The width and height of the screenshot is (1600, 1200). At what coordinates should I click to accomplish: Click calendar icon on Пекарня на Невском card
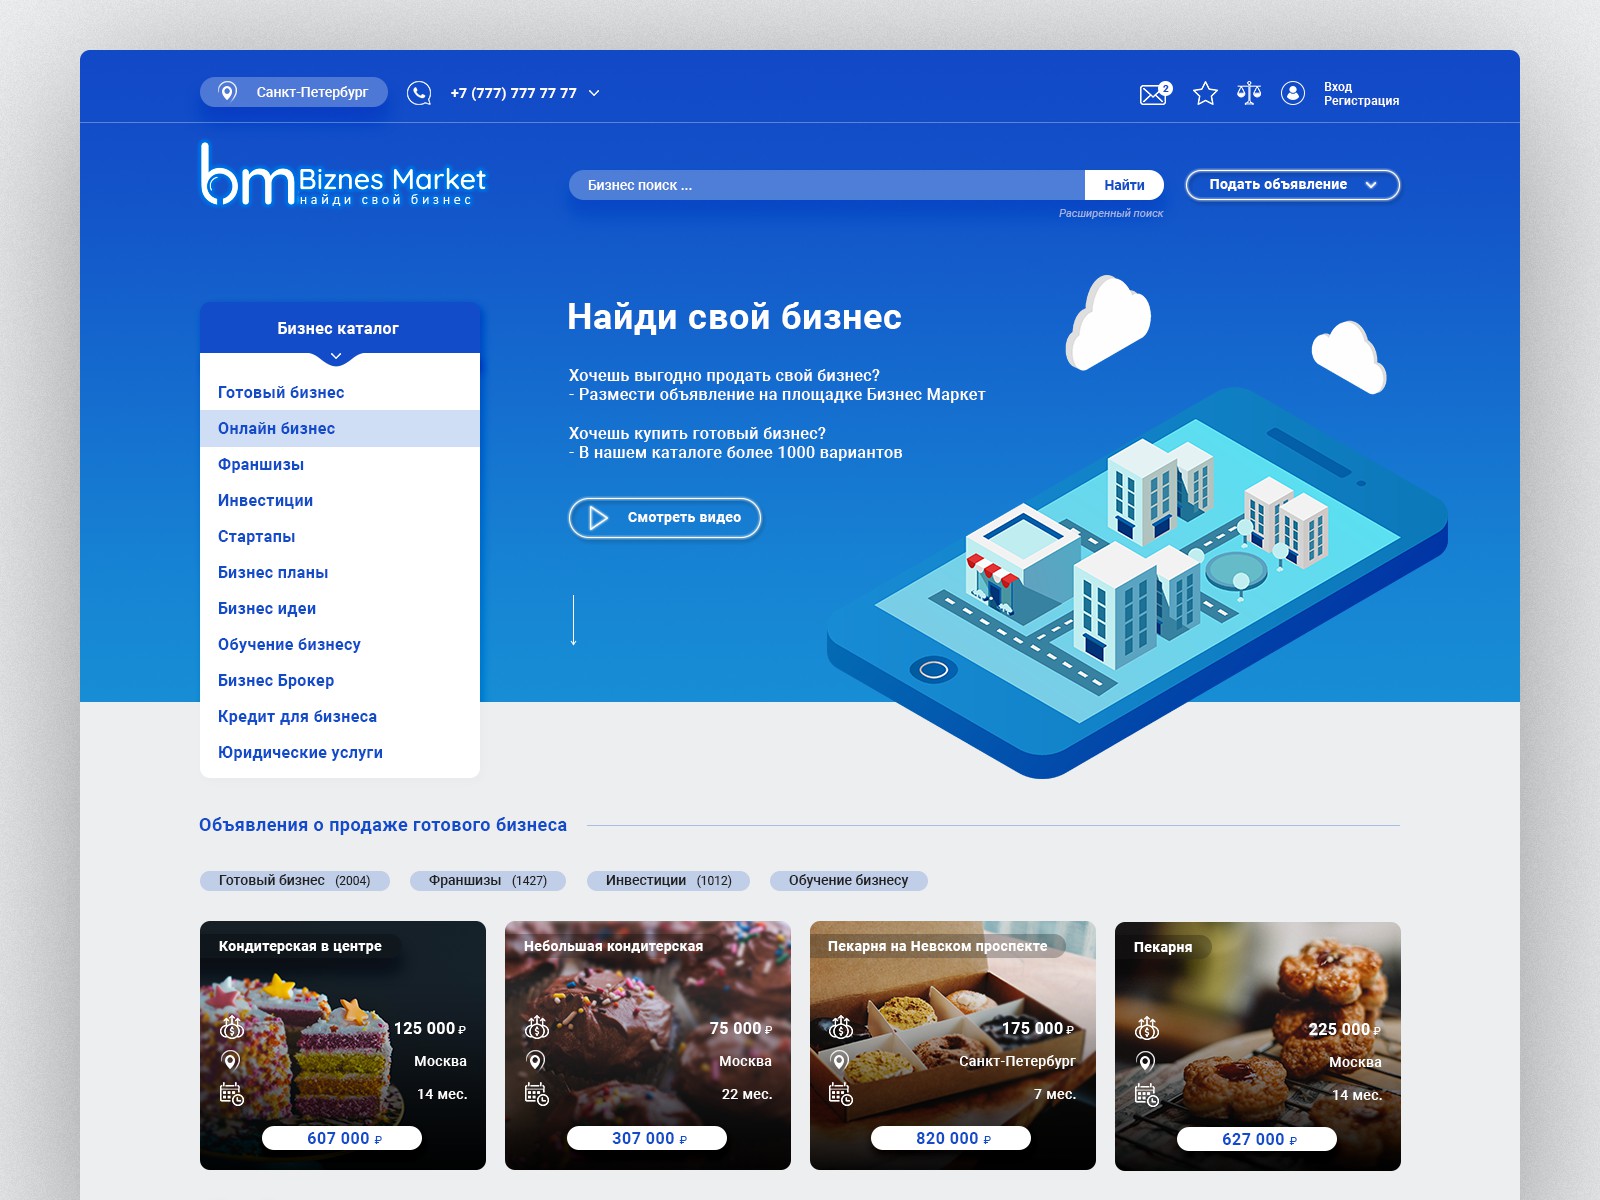click(841, 1094)
